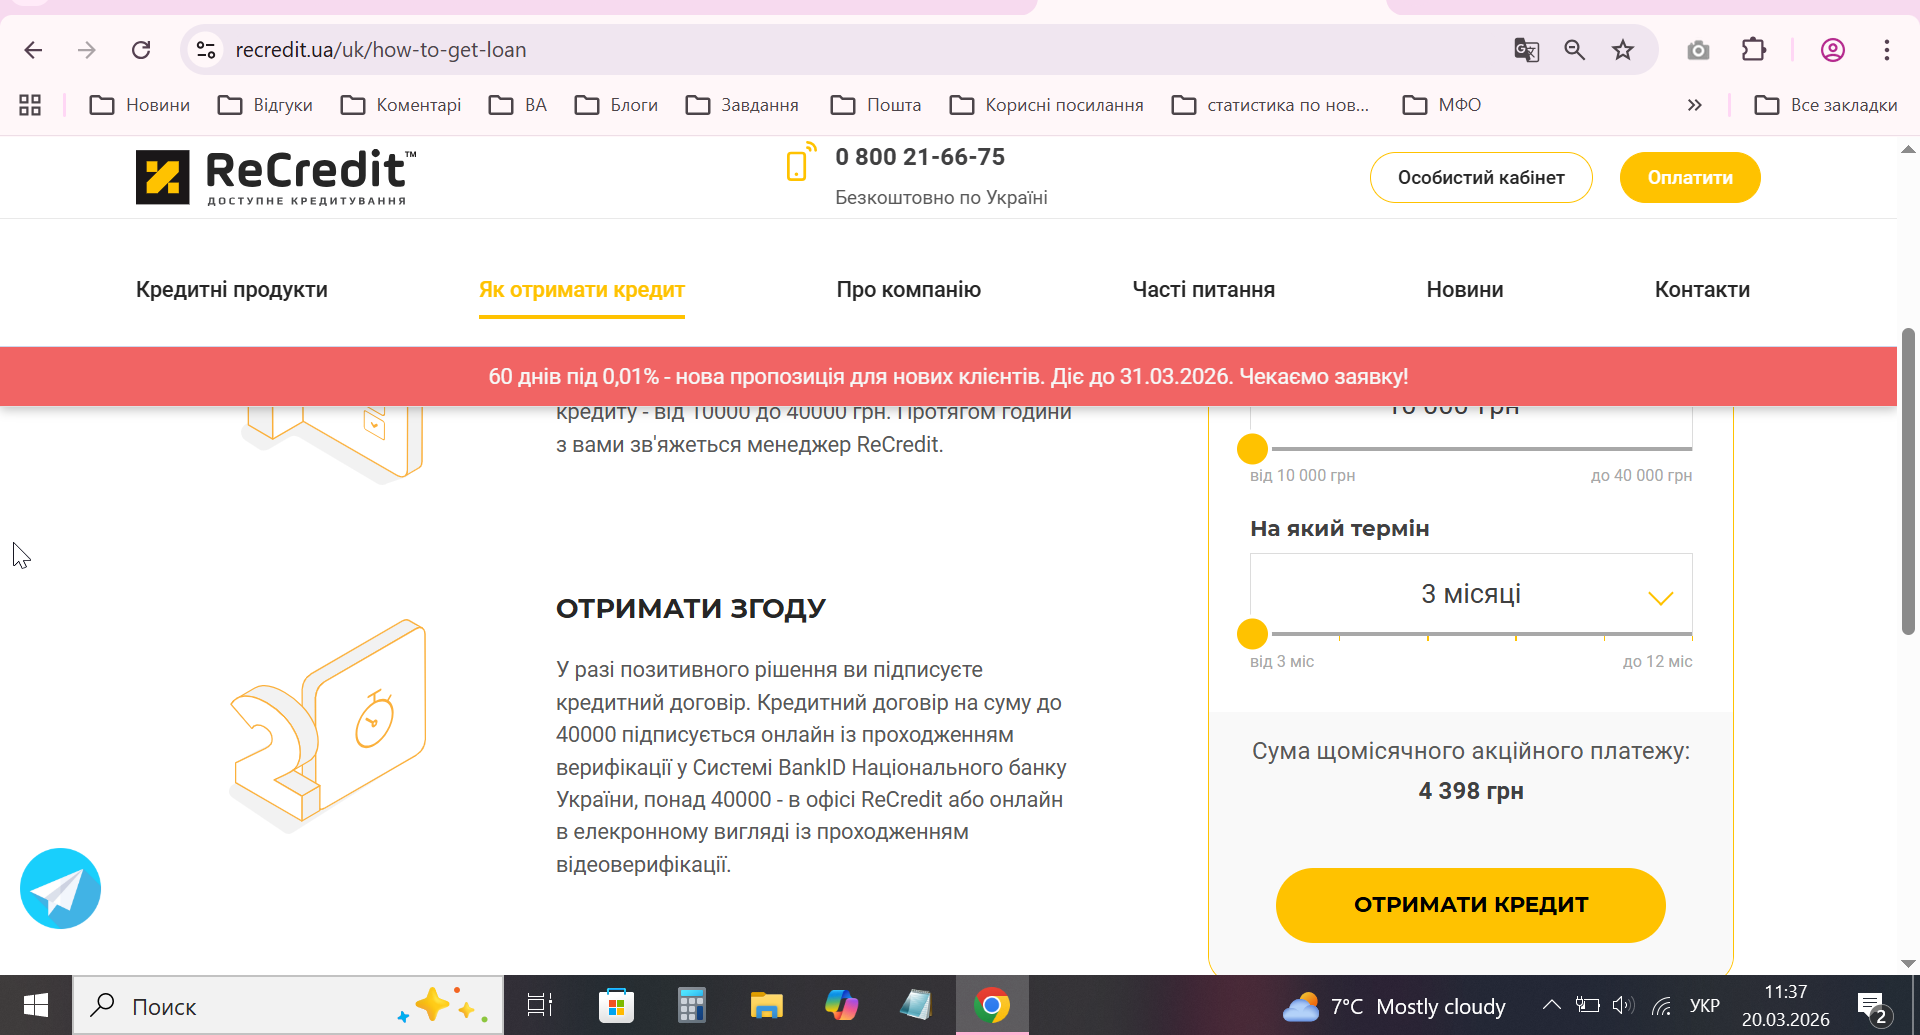Go back with the browser back arrow

point(33,50)
